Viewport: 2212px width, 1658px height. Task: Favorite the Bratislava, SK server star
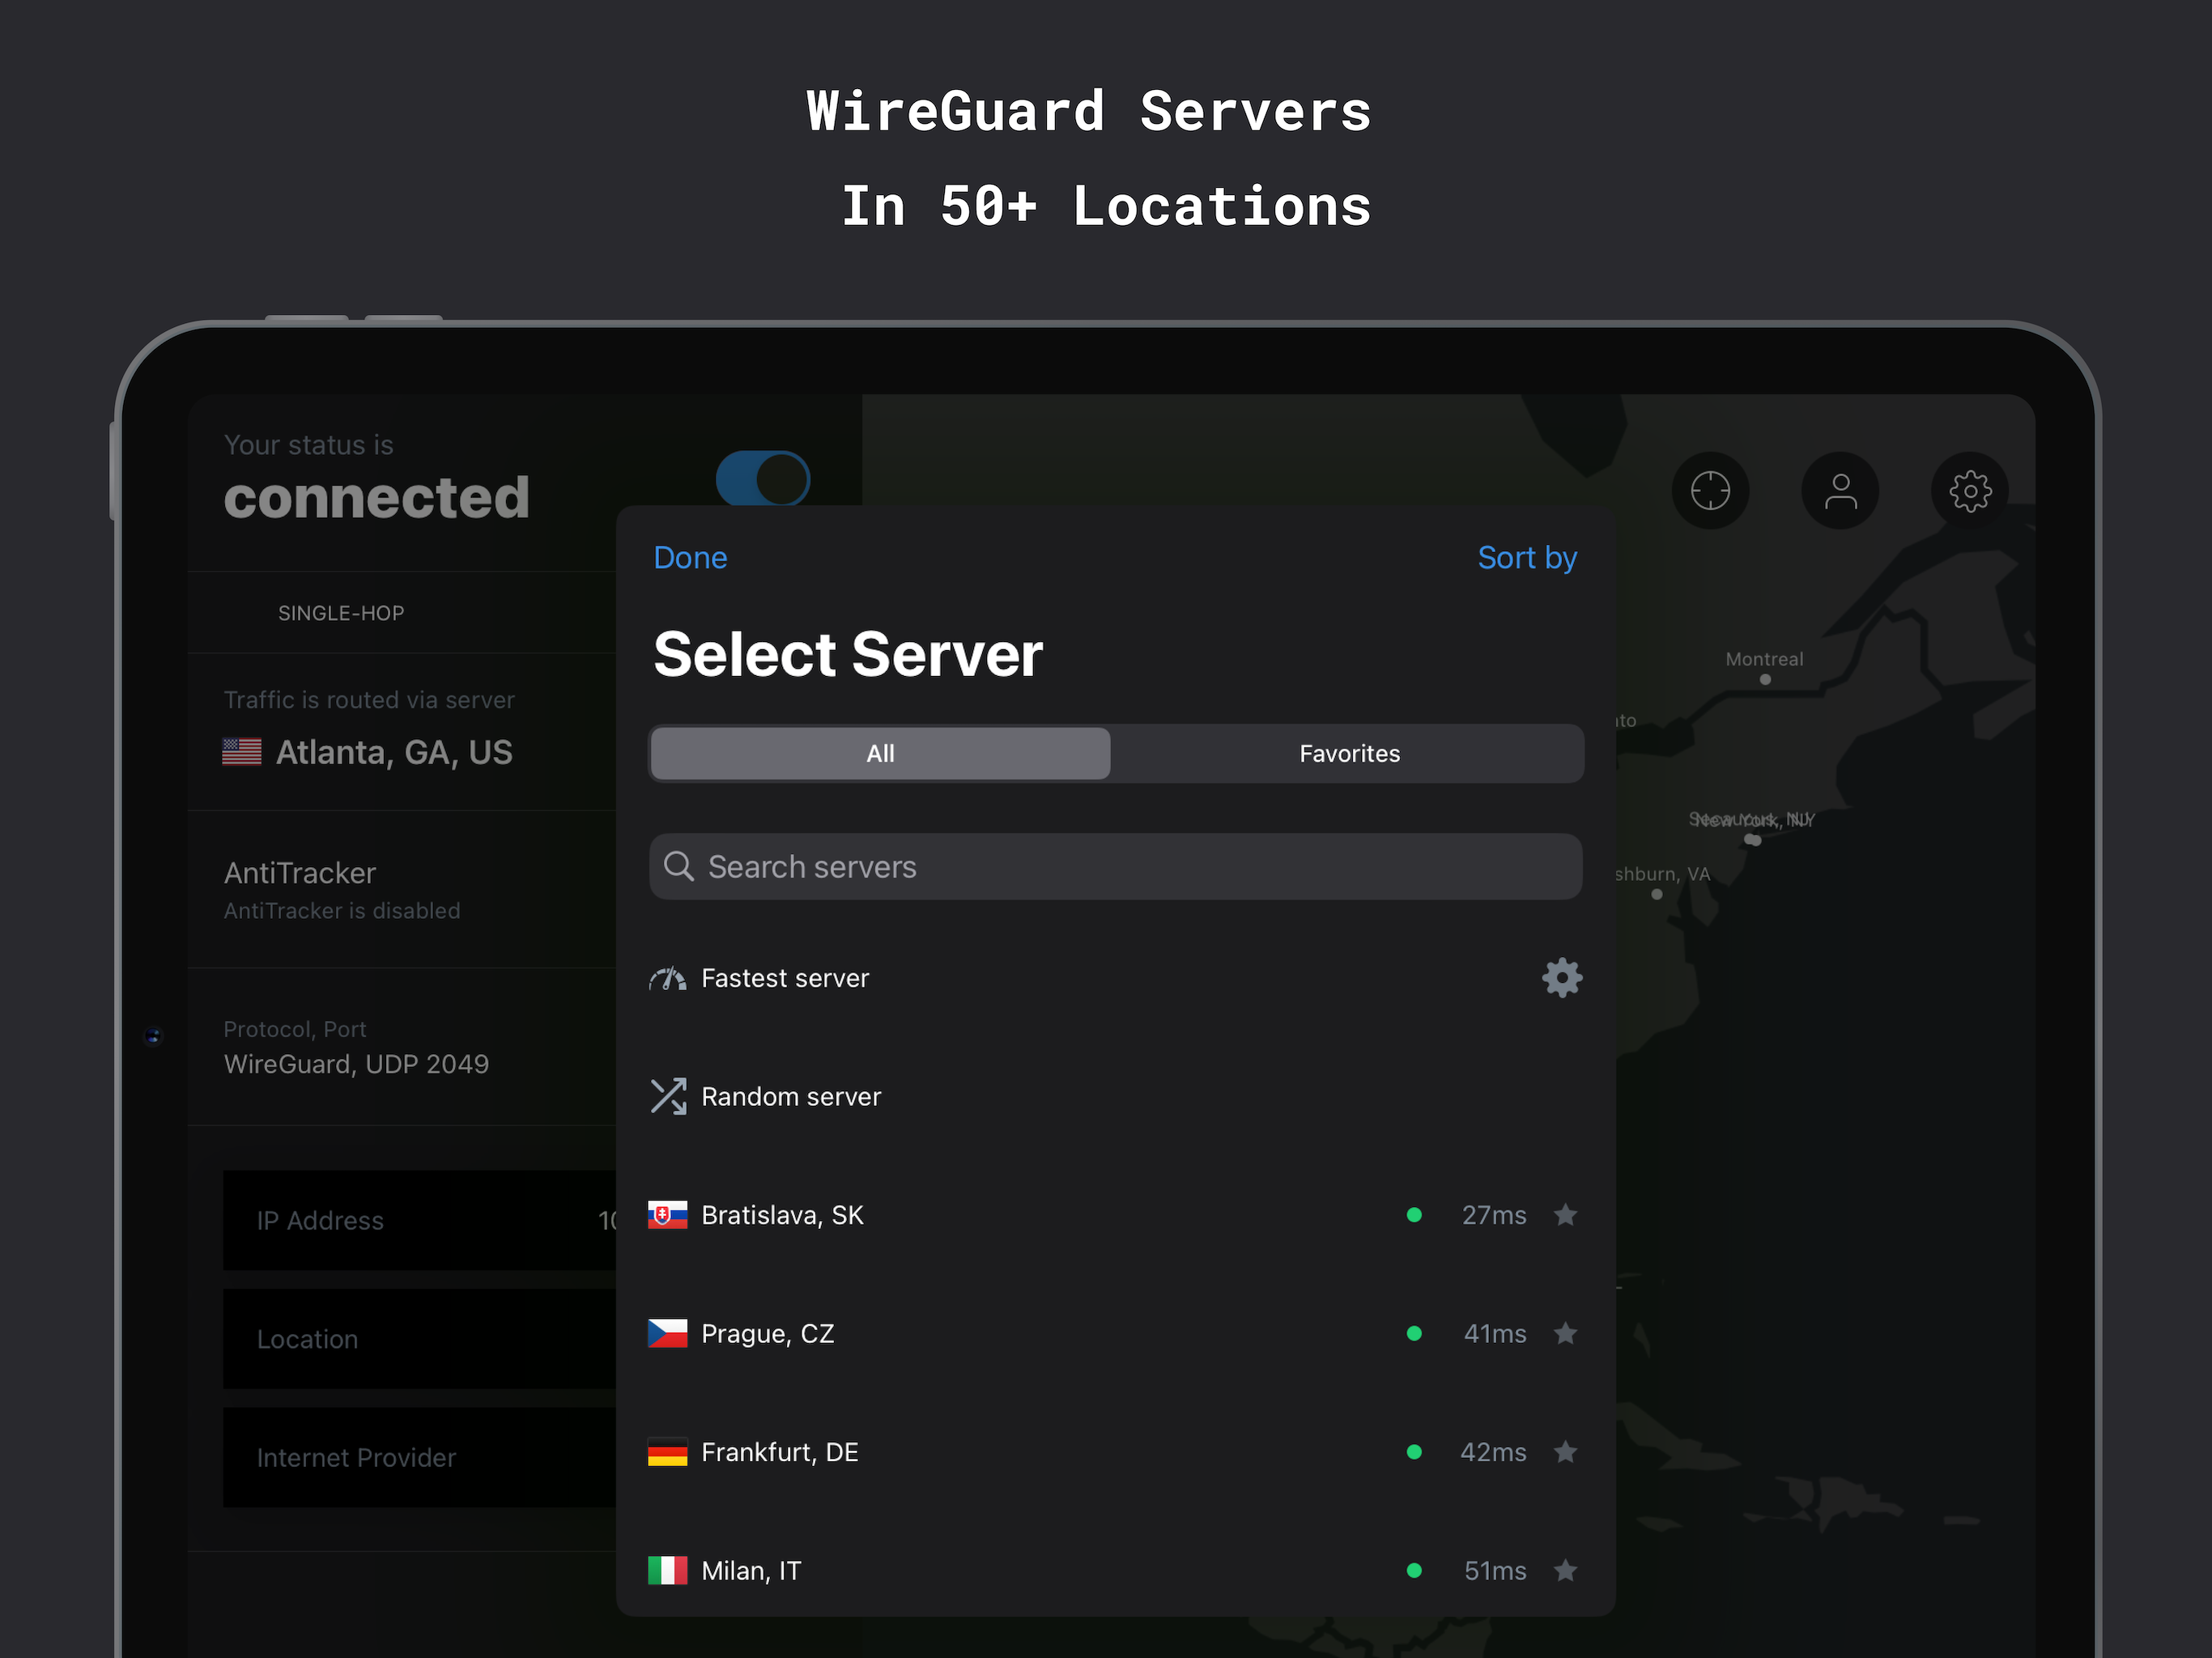[x=1565, y=1215]
